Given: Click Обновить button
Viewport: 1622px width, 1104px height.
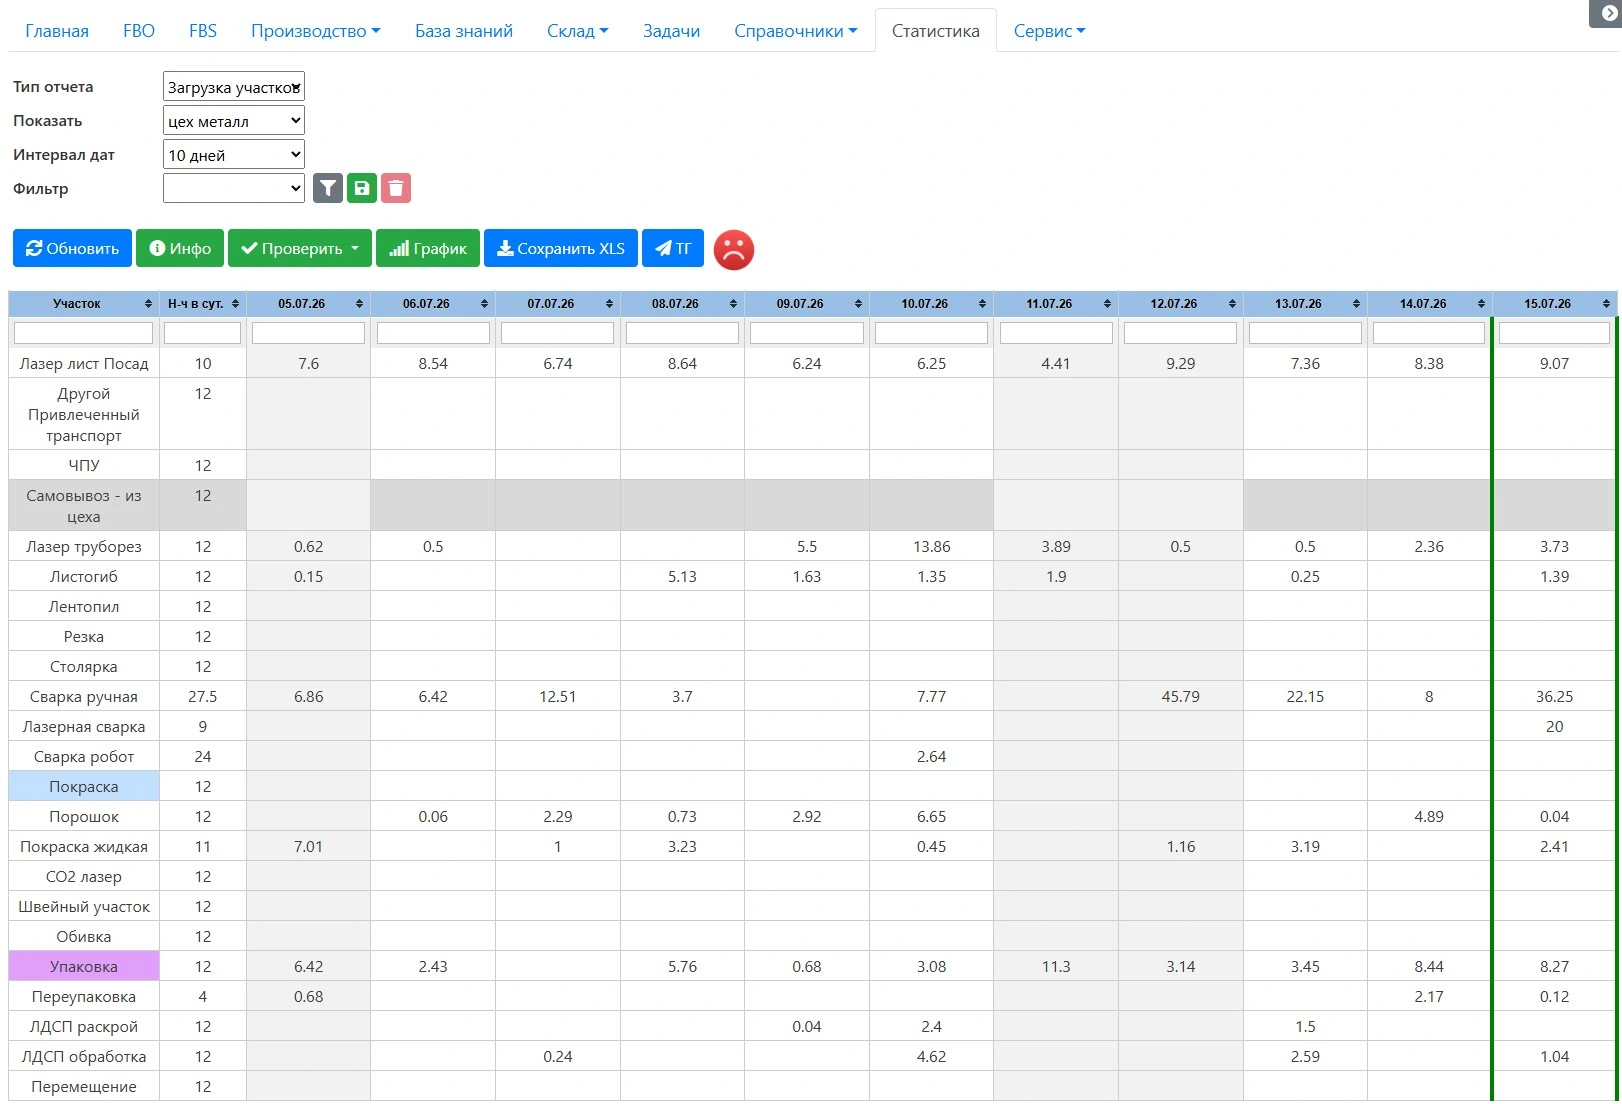Looking at the screenshot, I should click(x=72, y=249).
